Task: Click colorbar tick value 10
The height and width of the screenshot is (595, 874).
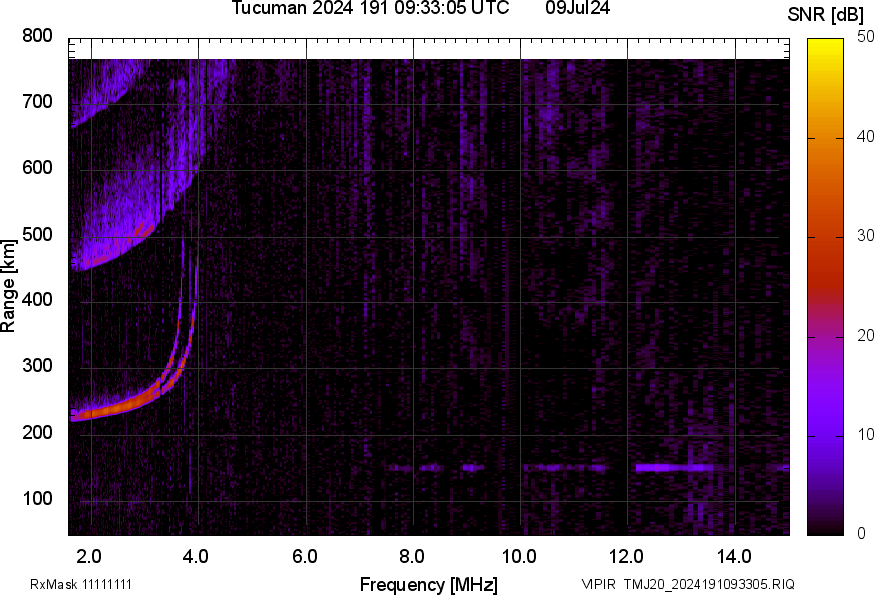Action: tap(865, 435)
